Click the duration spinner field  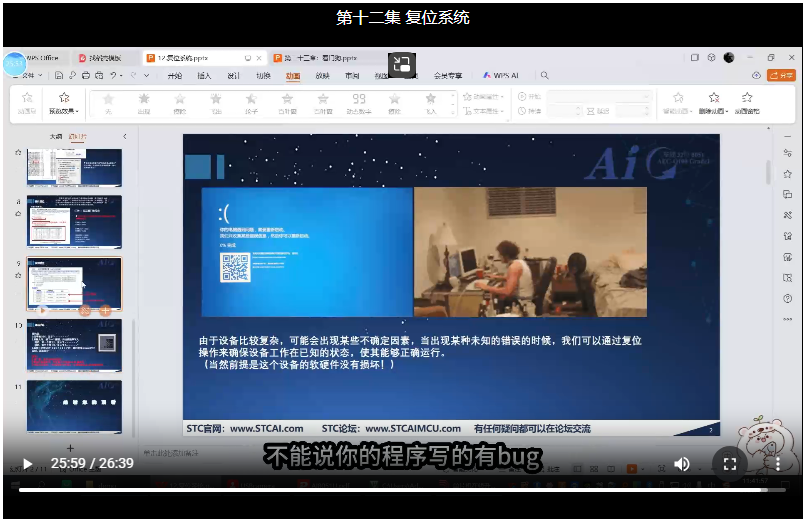coord(564,111)
